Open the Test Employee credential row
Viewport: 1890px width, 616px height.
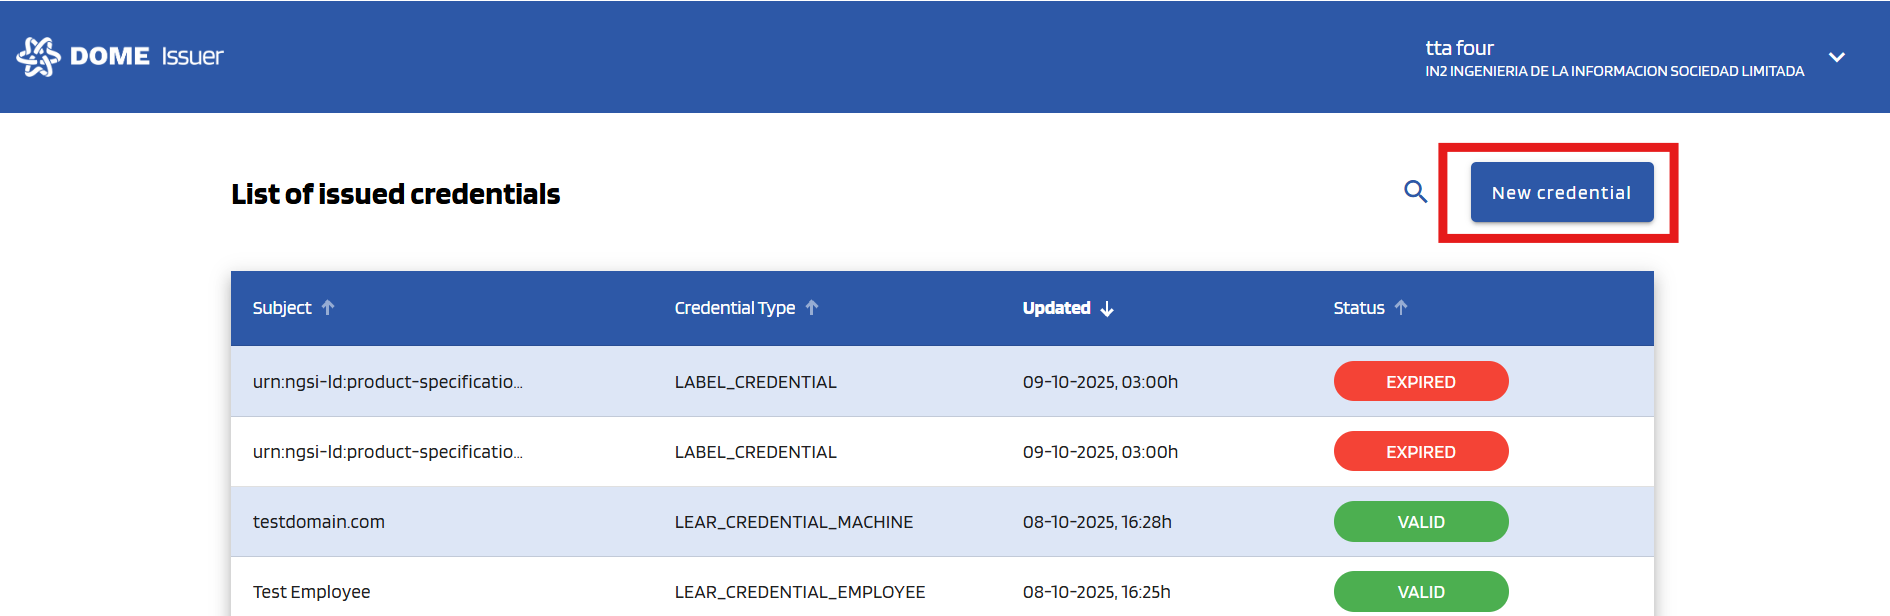311,592
